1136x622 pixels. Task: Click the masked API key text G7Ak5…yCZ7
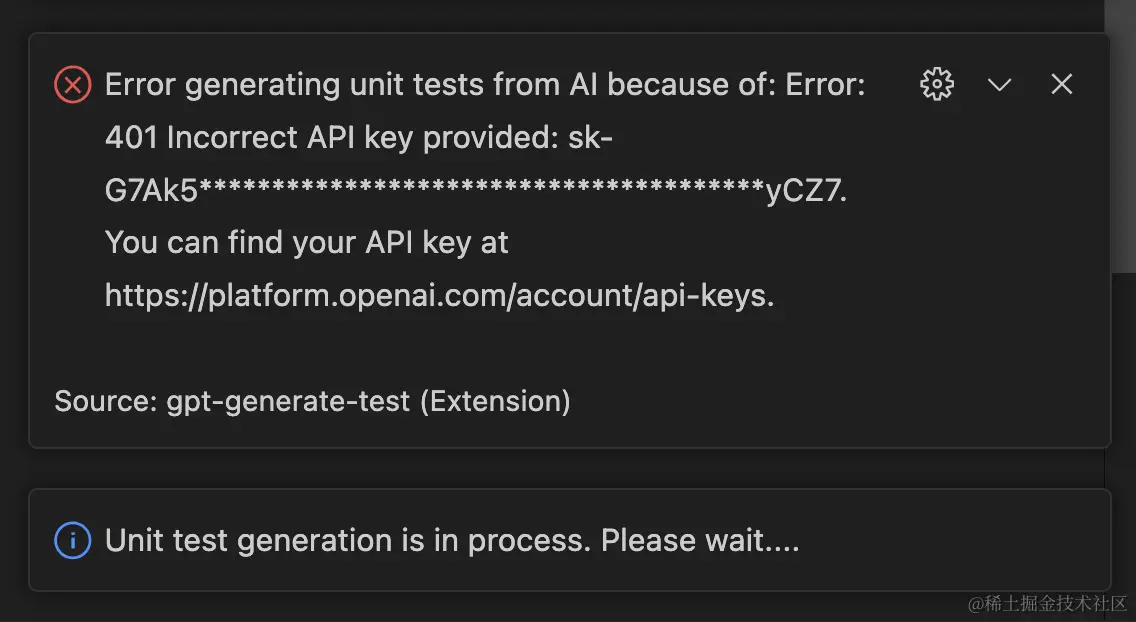click(475, 190)
